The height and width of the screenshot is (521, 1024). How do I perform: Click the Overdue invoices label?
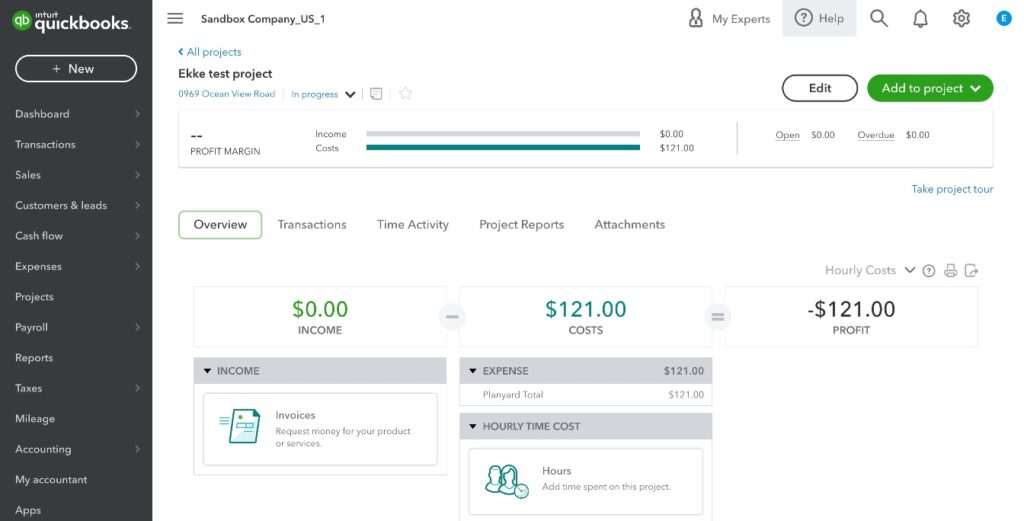click(x=876, y=135)
